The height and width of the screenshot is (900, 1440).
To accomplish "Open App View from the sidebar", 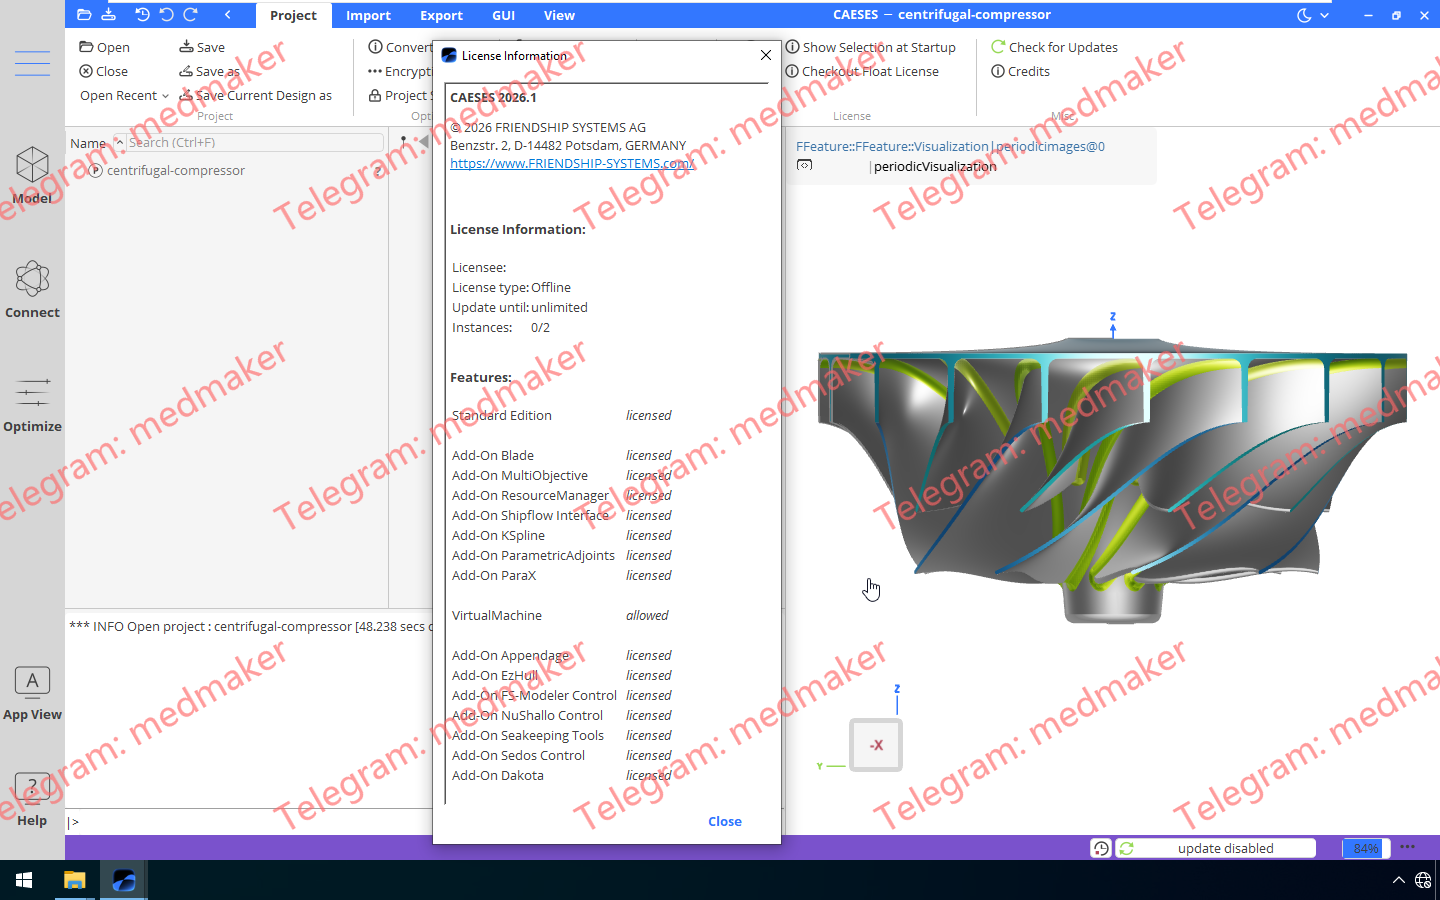I will 32,692.
